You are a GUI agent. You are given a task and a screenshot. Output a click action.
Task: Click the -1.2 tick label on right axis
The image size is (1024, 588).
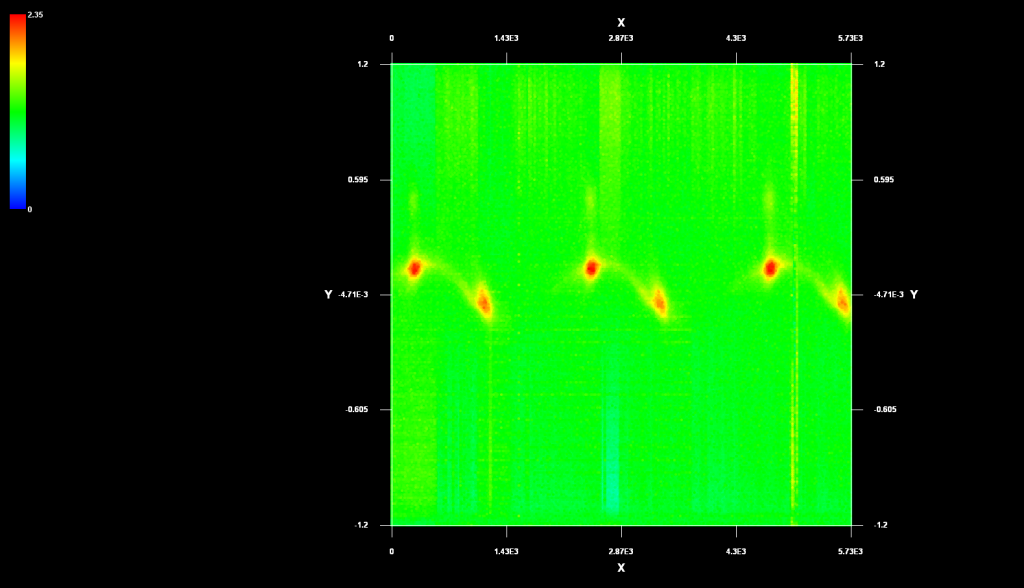881,525
